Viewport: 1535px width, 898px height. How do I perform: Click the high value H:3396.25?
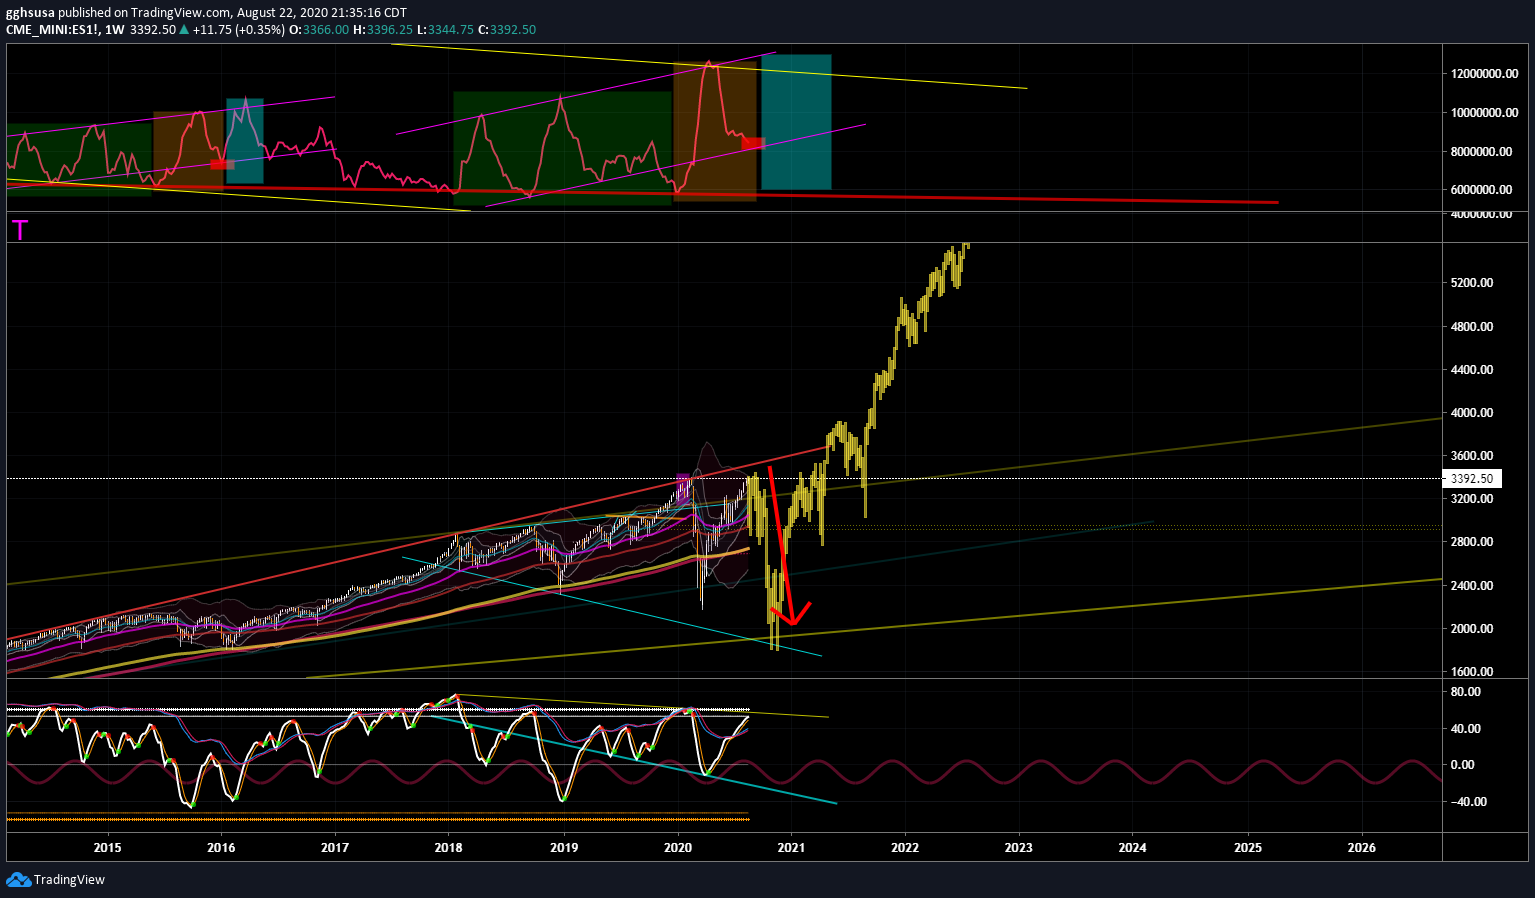pyautogui.click(x=384, y=30)
